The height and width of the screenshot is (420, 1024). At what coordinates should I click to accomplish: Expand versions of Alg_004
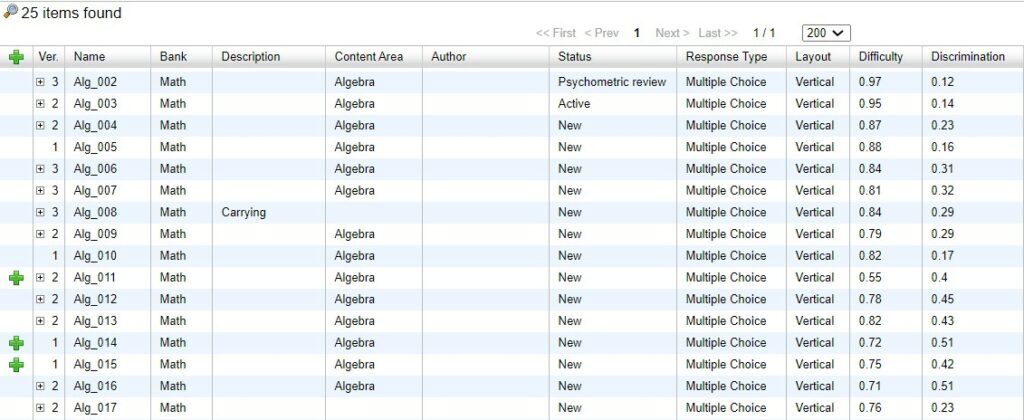click(x=40, y=125)
